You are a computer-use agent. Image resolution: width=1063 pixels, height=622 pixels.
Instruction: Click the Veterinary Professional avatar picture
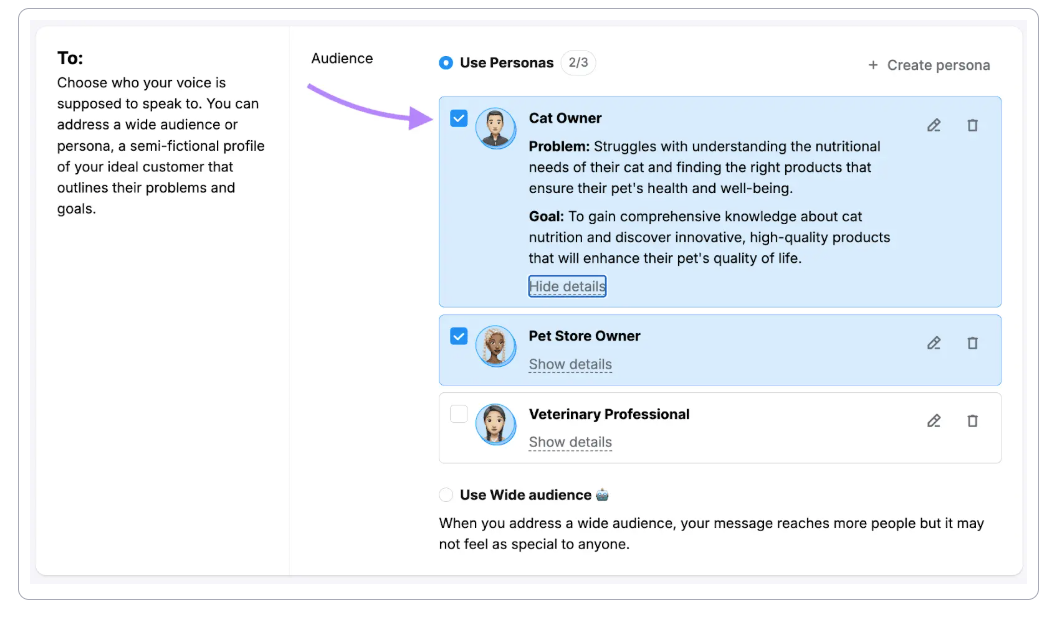point(495,424)
